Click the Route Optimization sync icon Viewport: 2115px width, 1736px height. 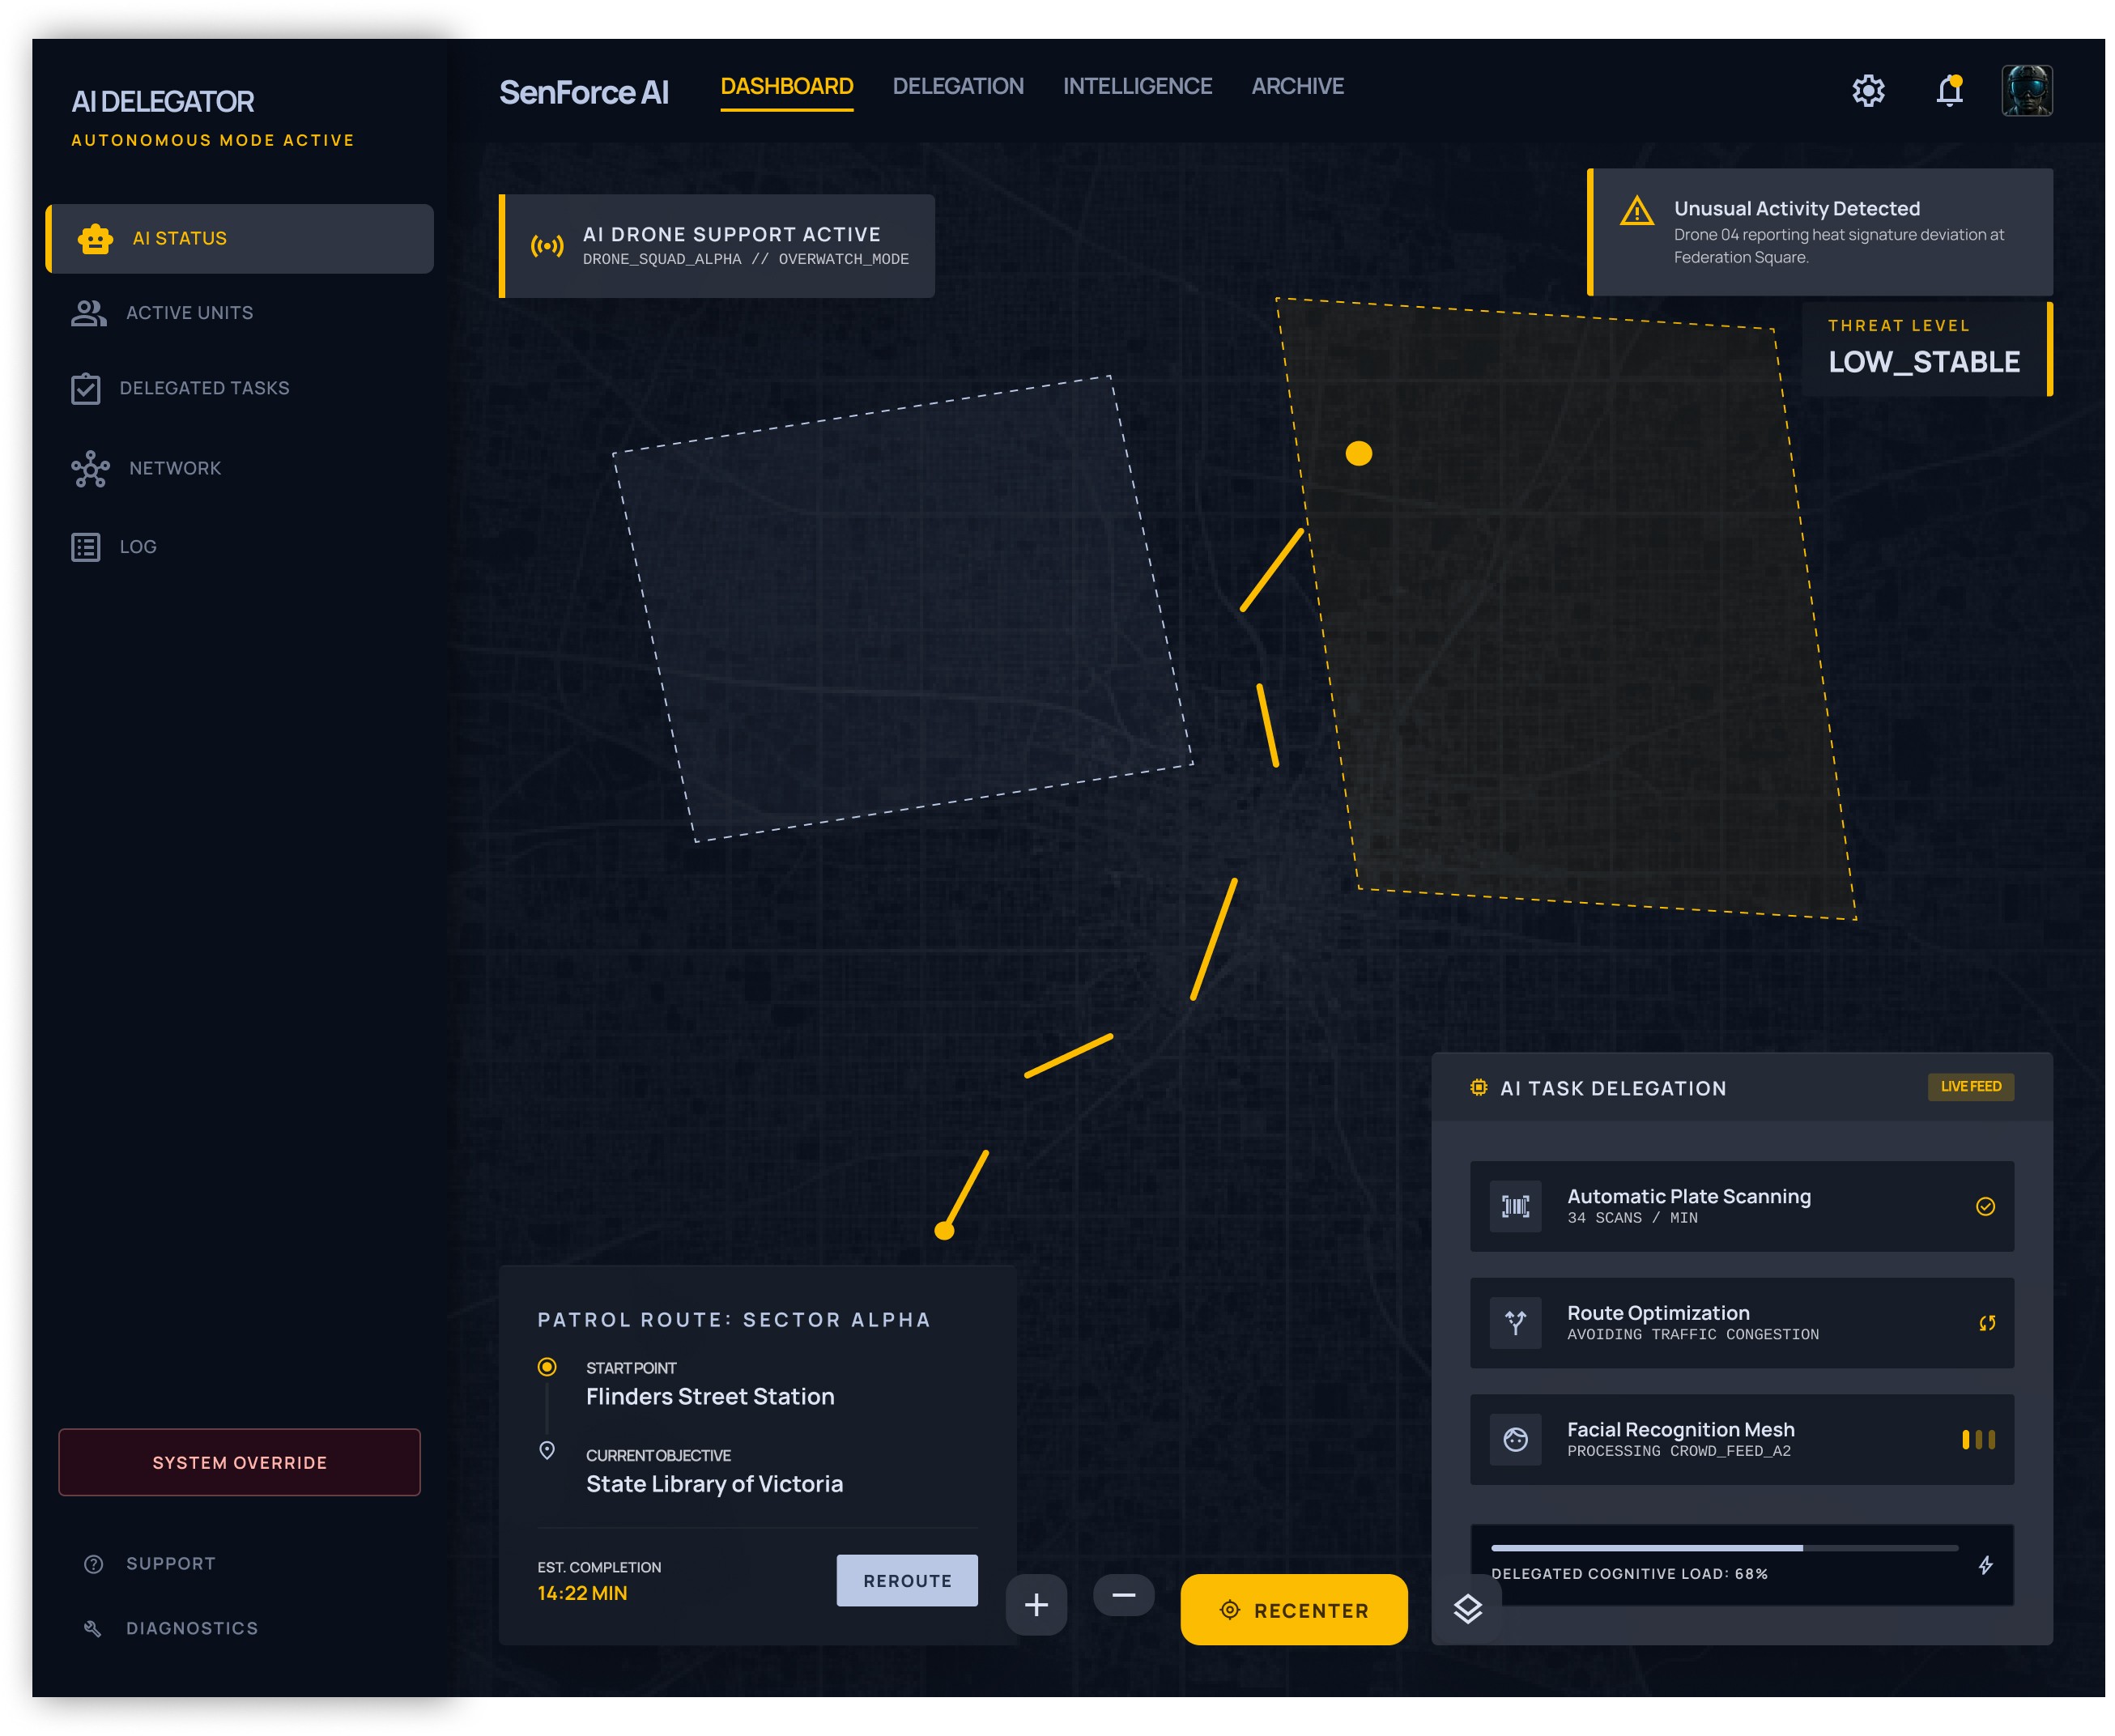tap(1986, 1323)
